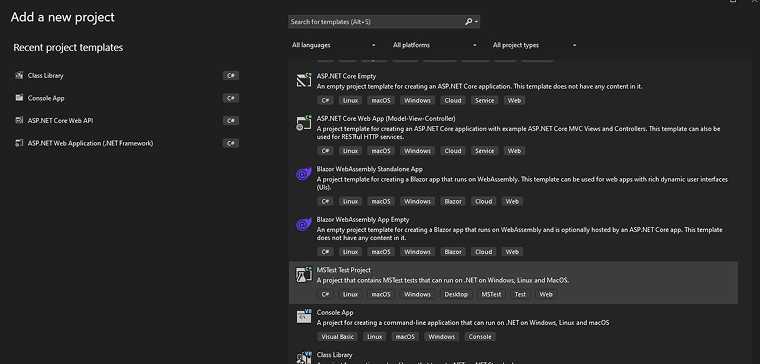The image size is (760, 364).
Task: Click the Cloud tag under Blazor WebAssembly App Empty
Action: [x=483, y=252]
